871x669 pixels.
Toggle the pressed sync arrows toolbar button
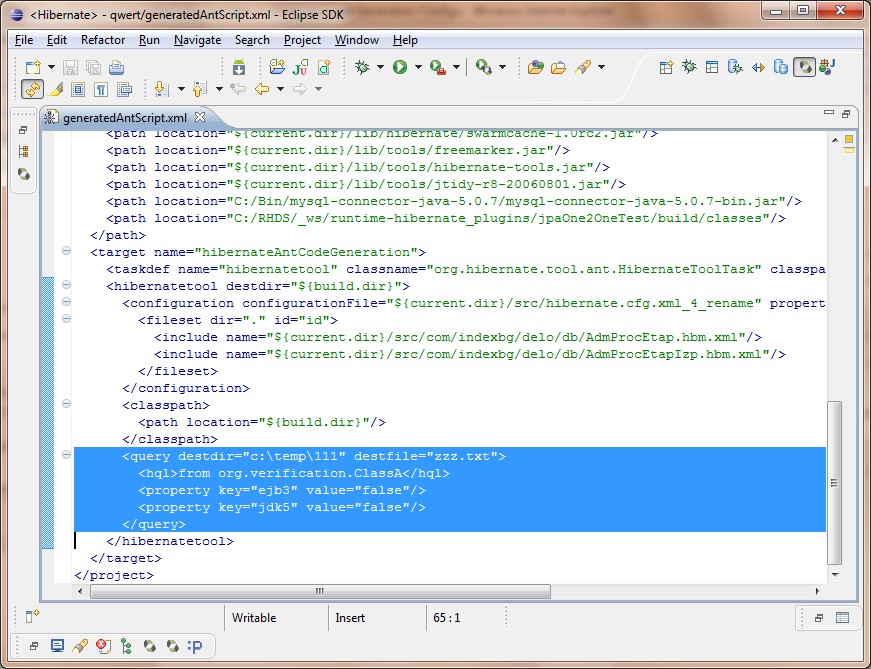pos(33,89)
